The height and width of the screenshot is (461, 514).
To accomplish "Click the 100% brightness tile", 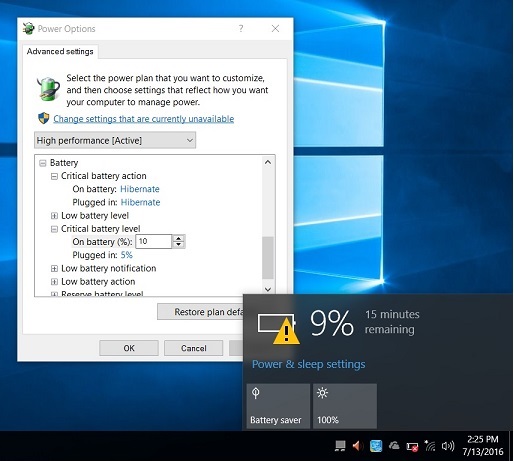I will pos(345,406).
